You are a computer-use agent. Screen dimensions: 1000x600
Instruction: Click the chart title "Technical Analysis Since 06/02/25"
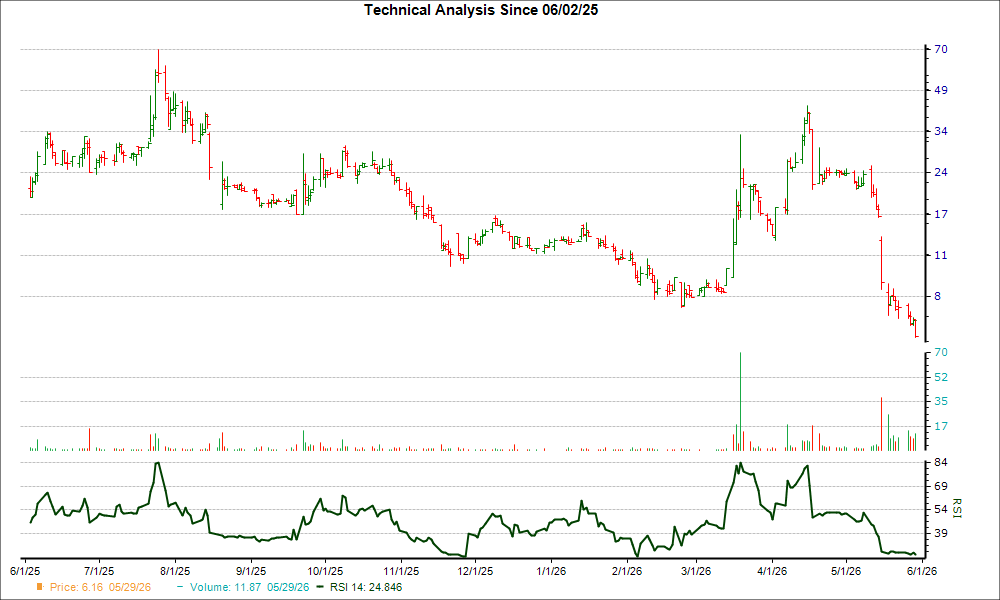(481, 10)
